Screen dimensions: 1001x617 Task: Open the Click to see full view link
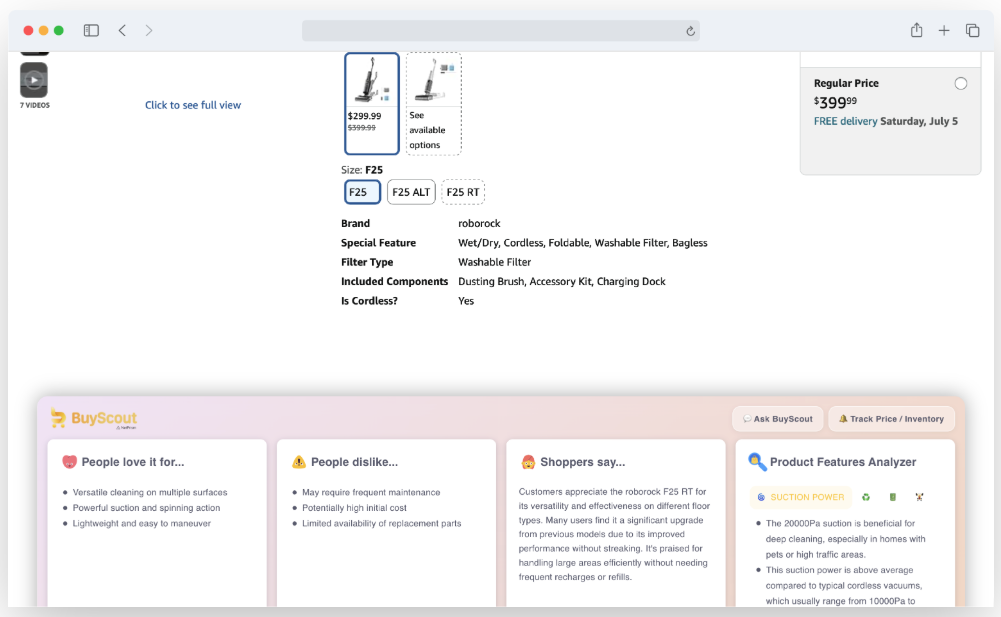pos(193,105)
